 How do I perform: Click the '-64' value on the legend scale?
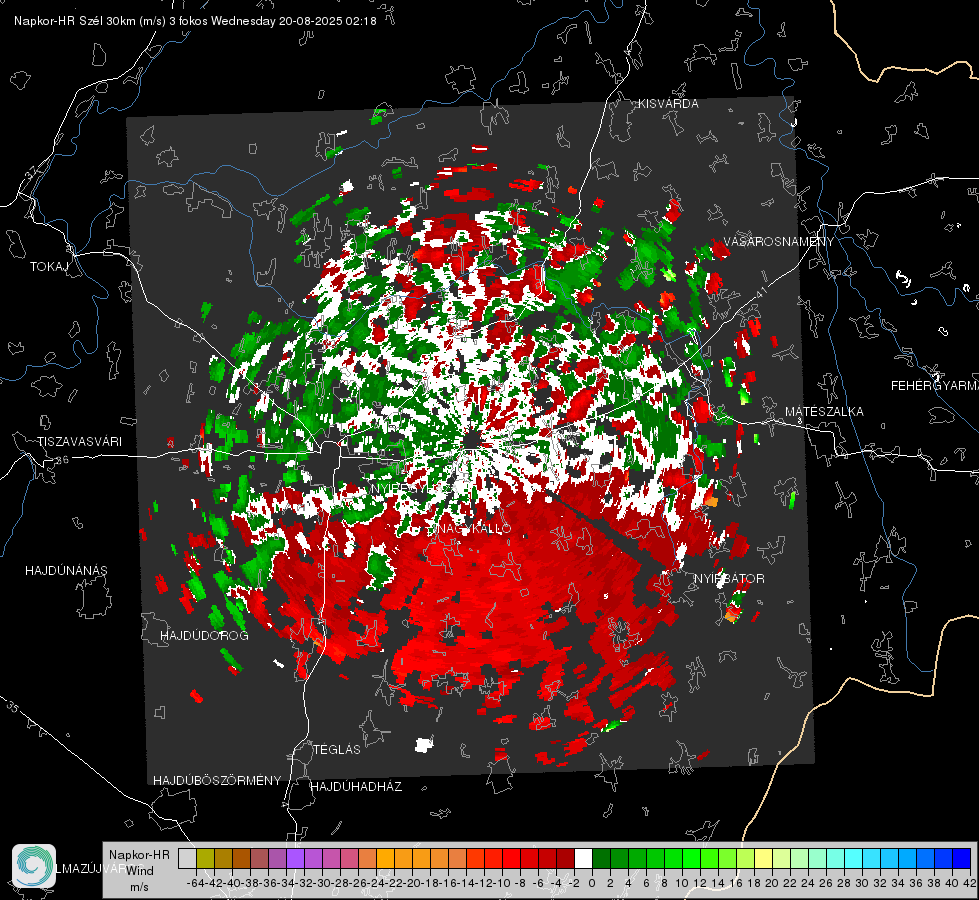pyautogui.click(x=195, y=883)
